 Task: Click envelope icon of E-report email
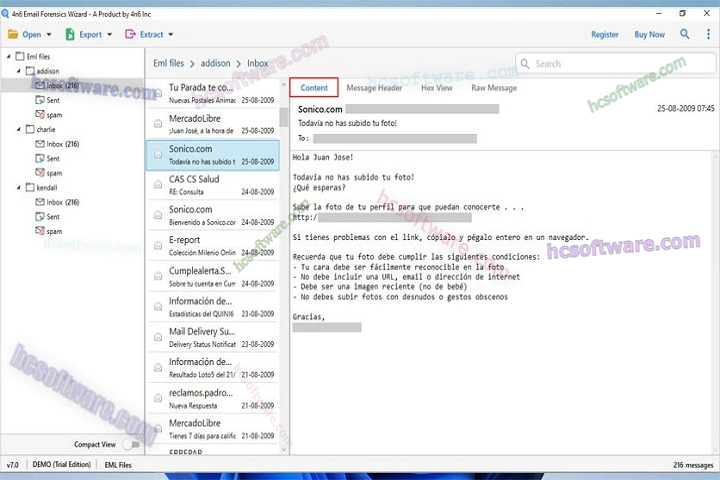click(158, 246)
